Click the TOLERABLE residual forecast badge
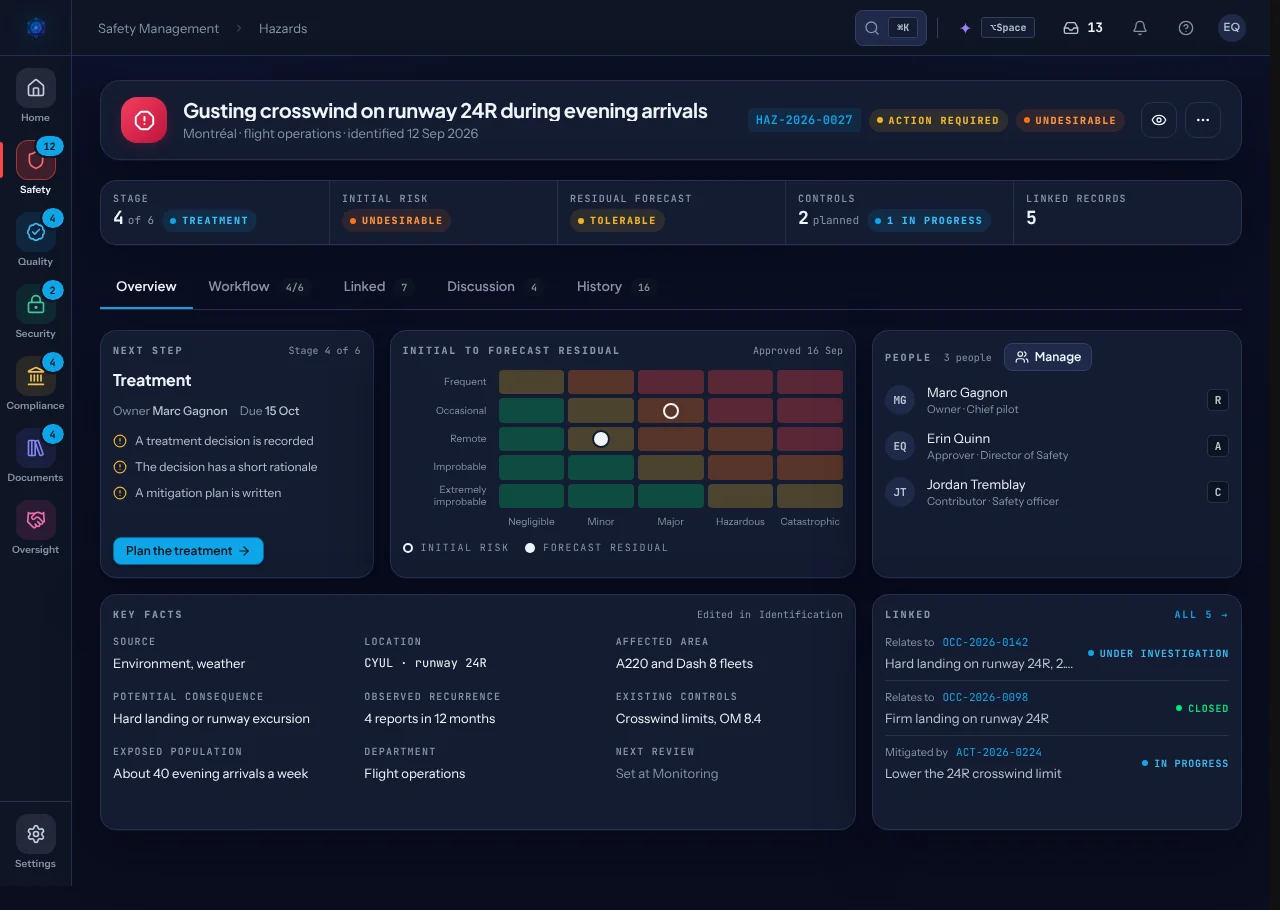 point(616,221)
